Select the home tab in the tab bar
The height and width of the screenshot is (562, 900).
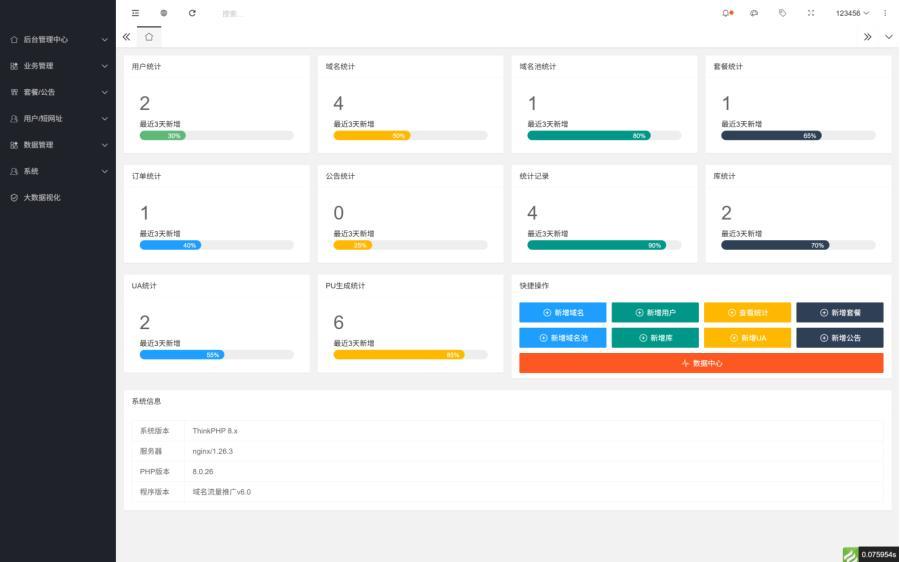pos(149,37)
